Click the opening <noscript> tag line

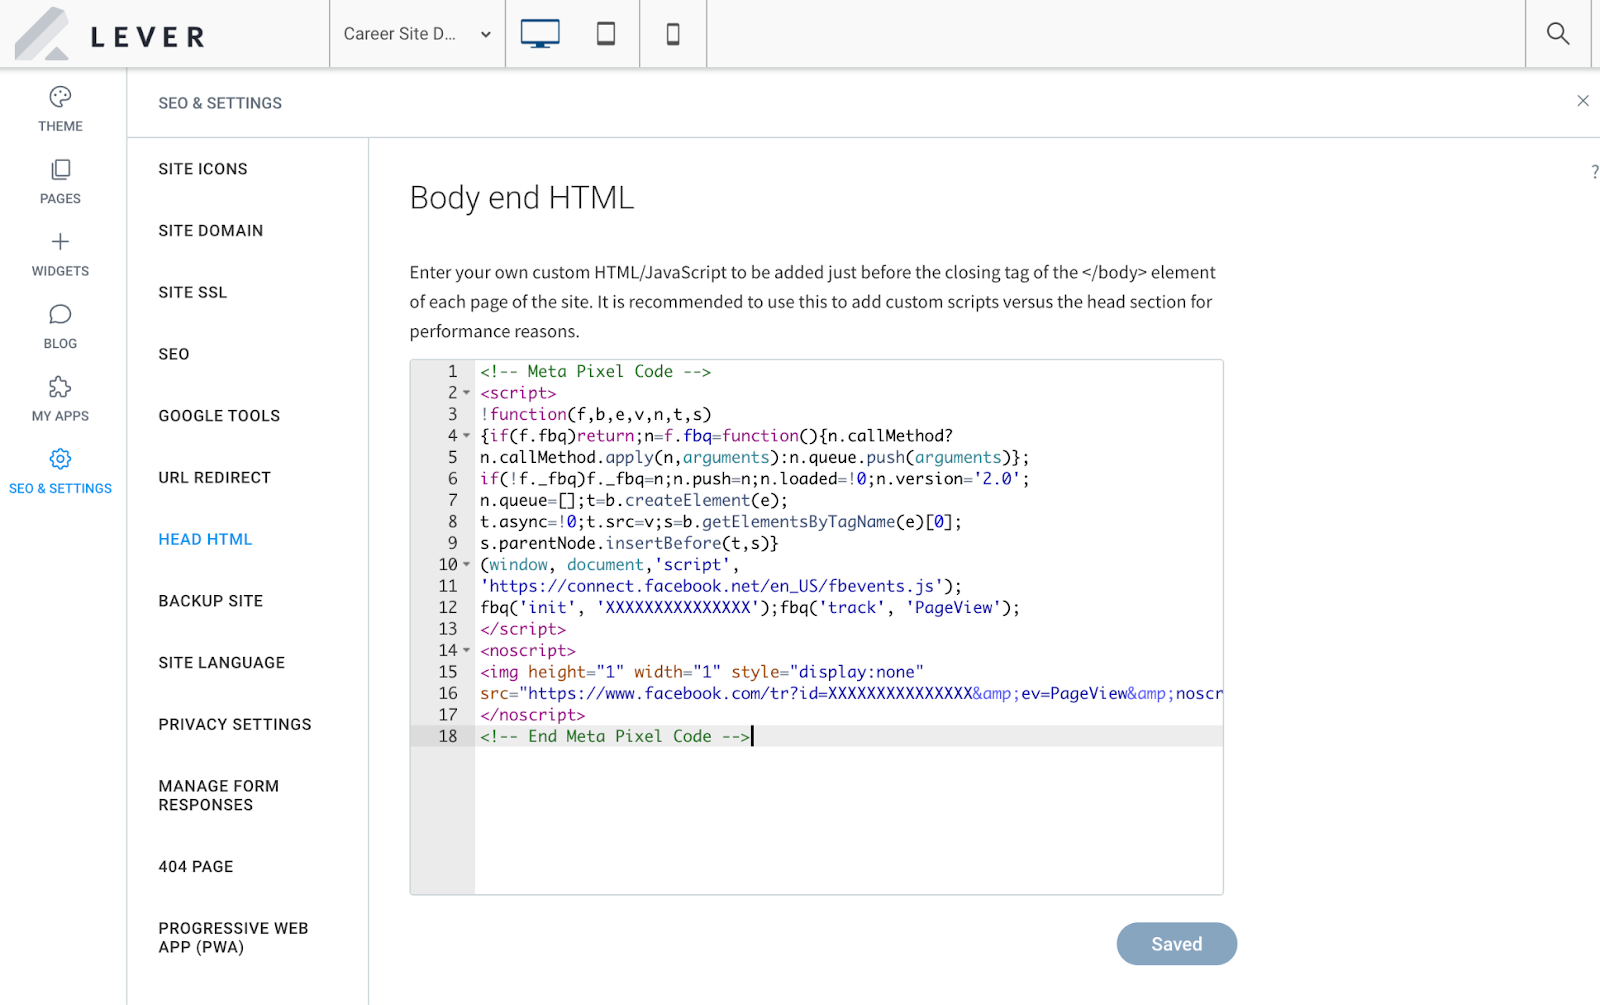click(x=528, y=651)
